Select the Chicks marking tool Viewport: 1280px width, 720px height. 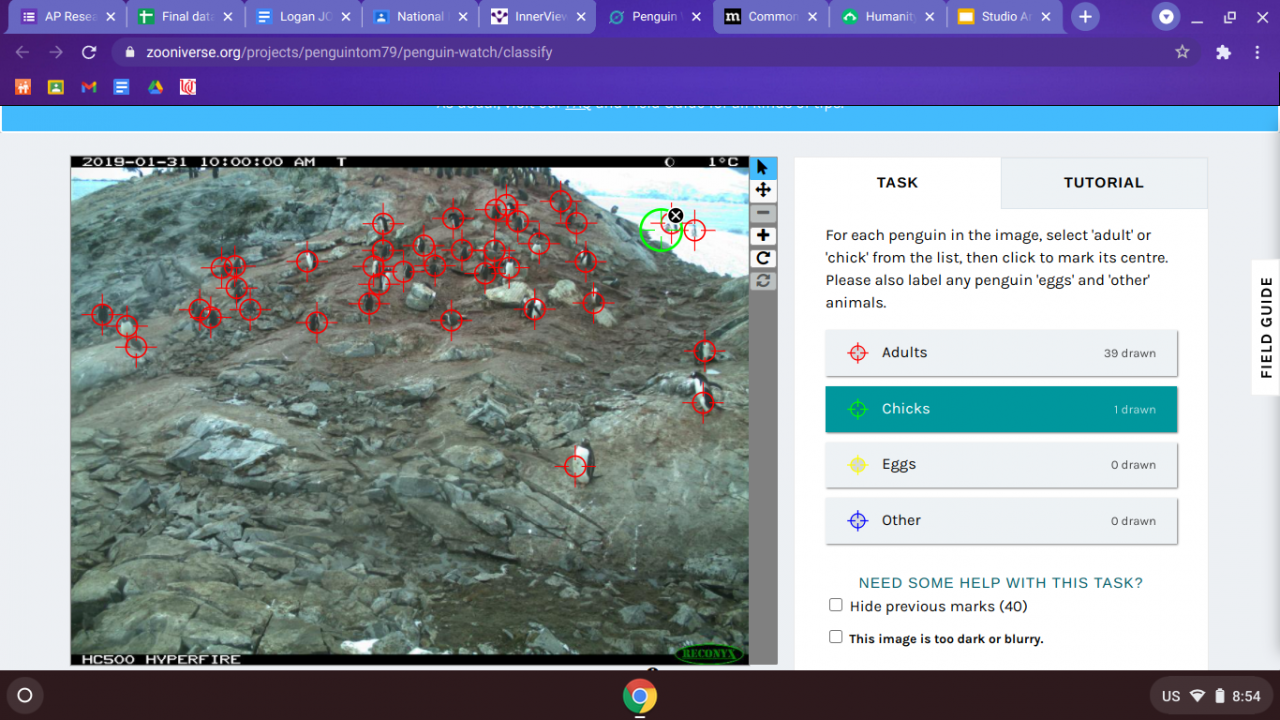(1001, 409)
